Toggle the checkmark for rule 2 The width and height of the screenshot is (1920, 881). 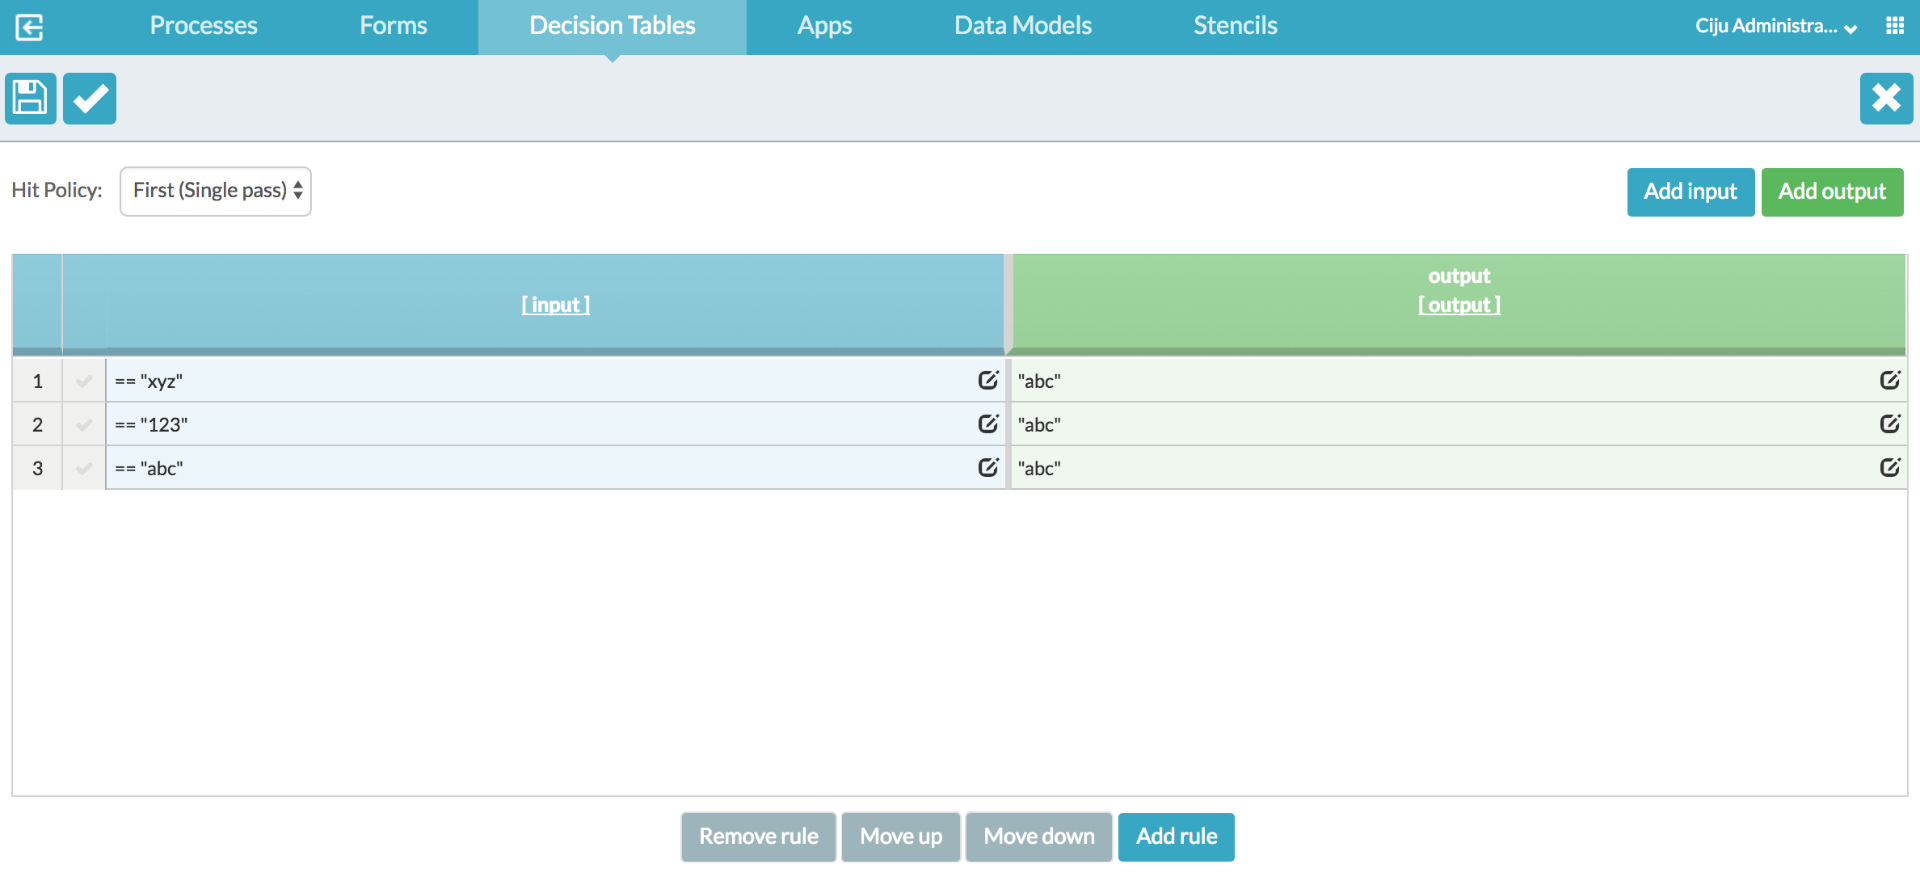tap(84, 425)
